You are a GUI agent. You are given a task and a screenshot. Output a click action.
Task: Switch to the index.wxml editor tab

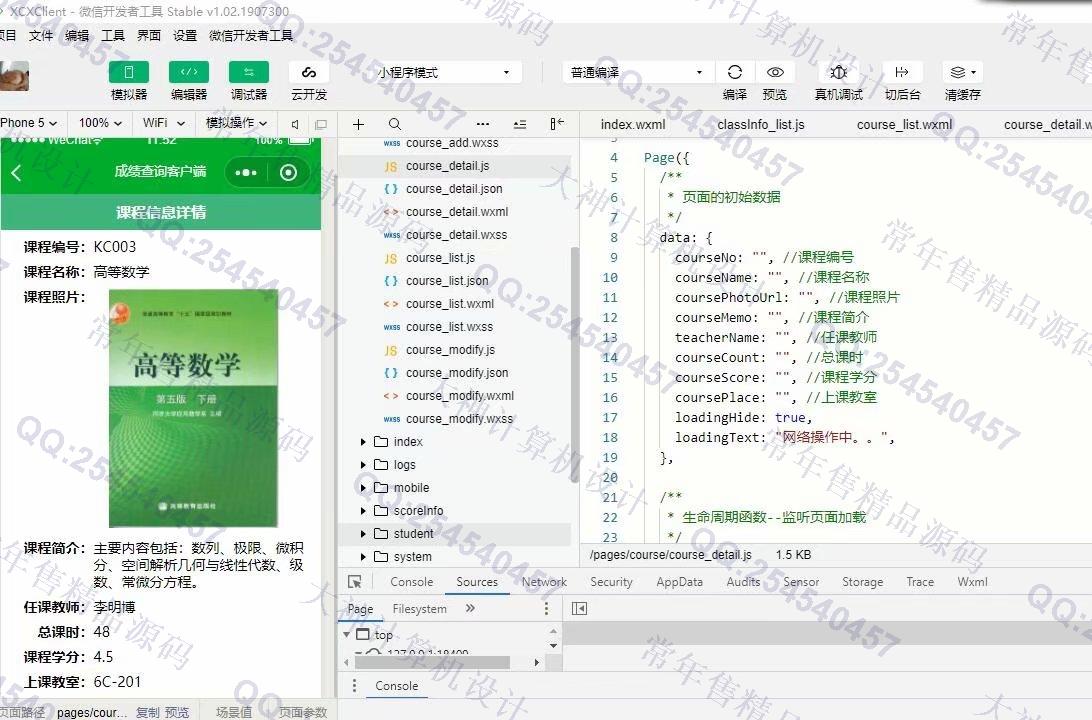tap(633, 125)
